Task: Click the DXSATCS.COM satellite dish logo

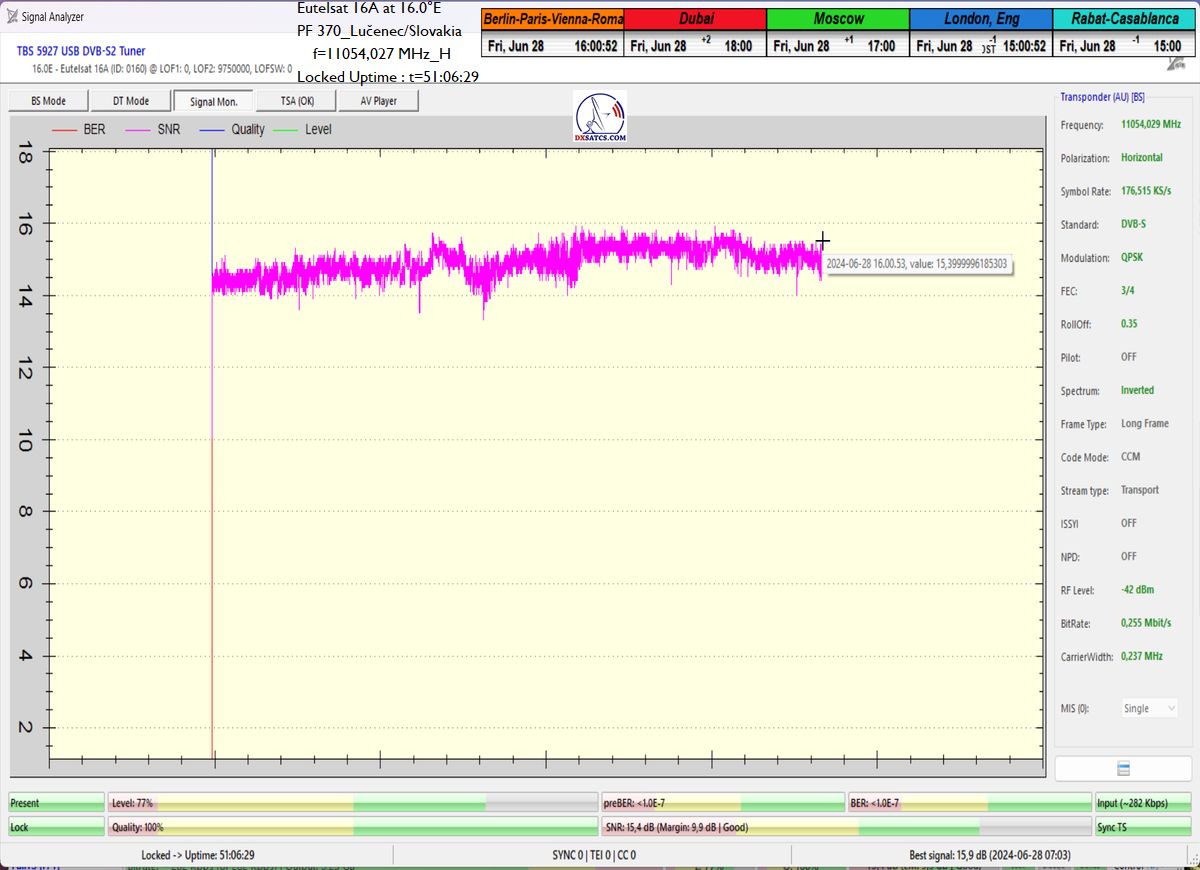Action: point(600,117)
